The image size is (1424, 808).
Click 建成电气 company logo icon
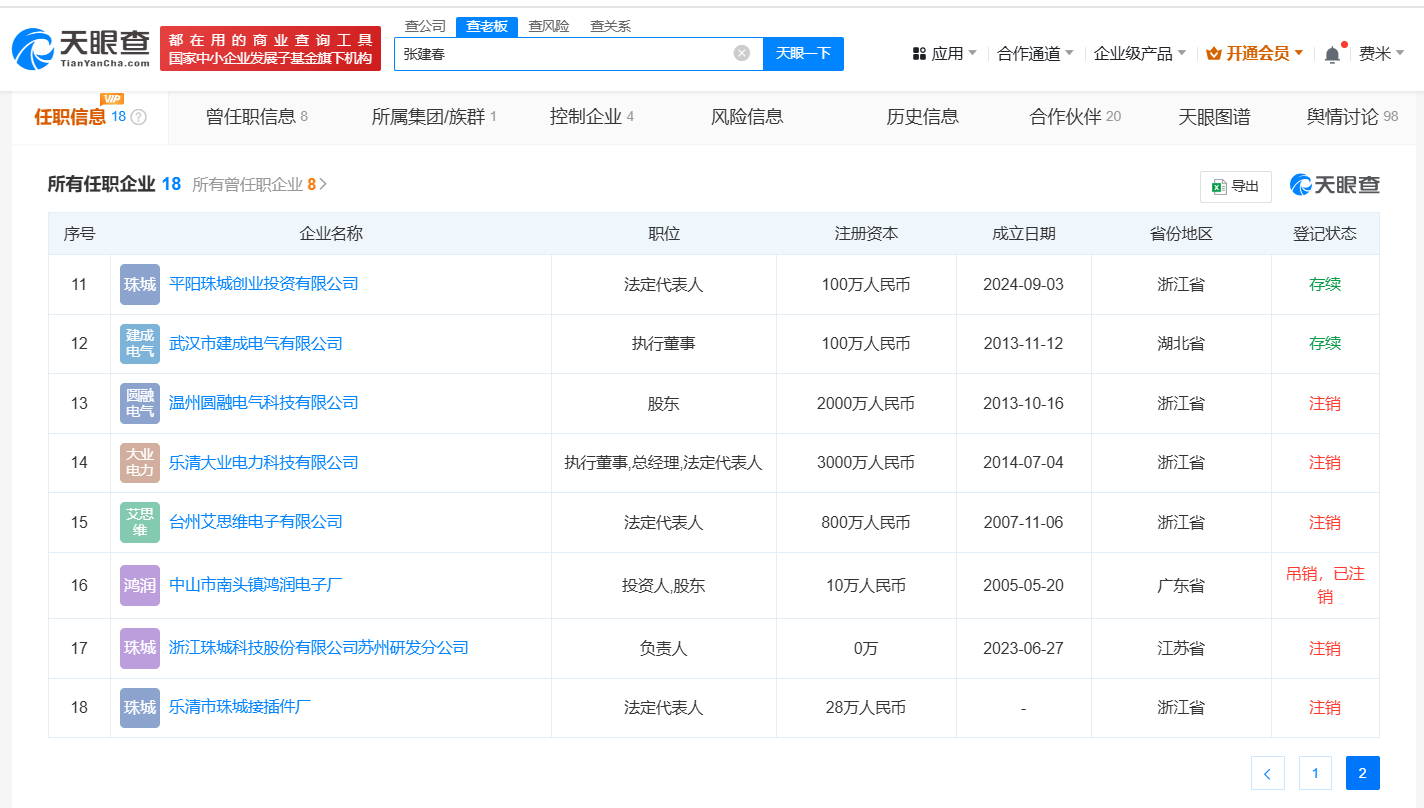click(x=140, y=344)
